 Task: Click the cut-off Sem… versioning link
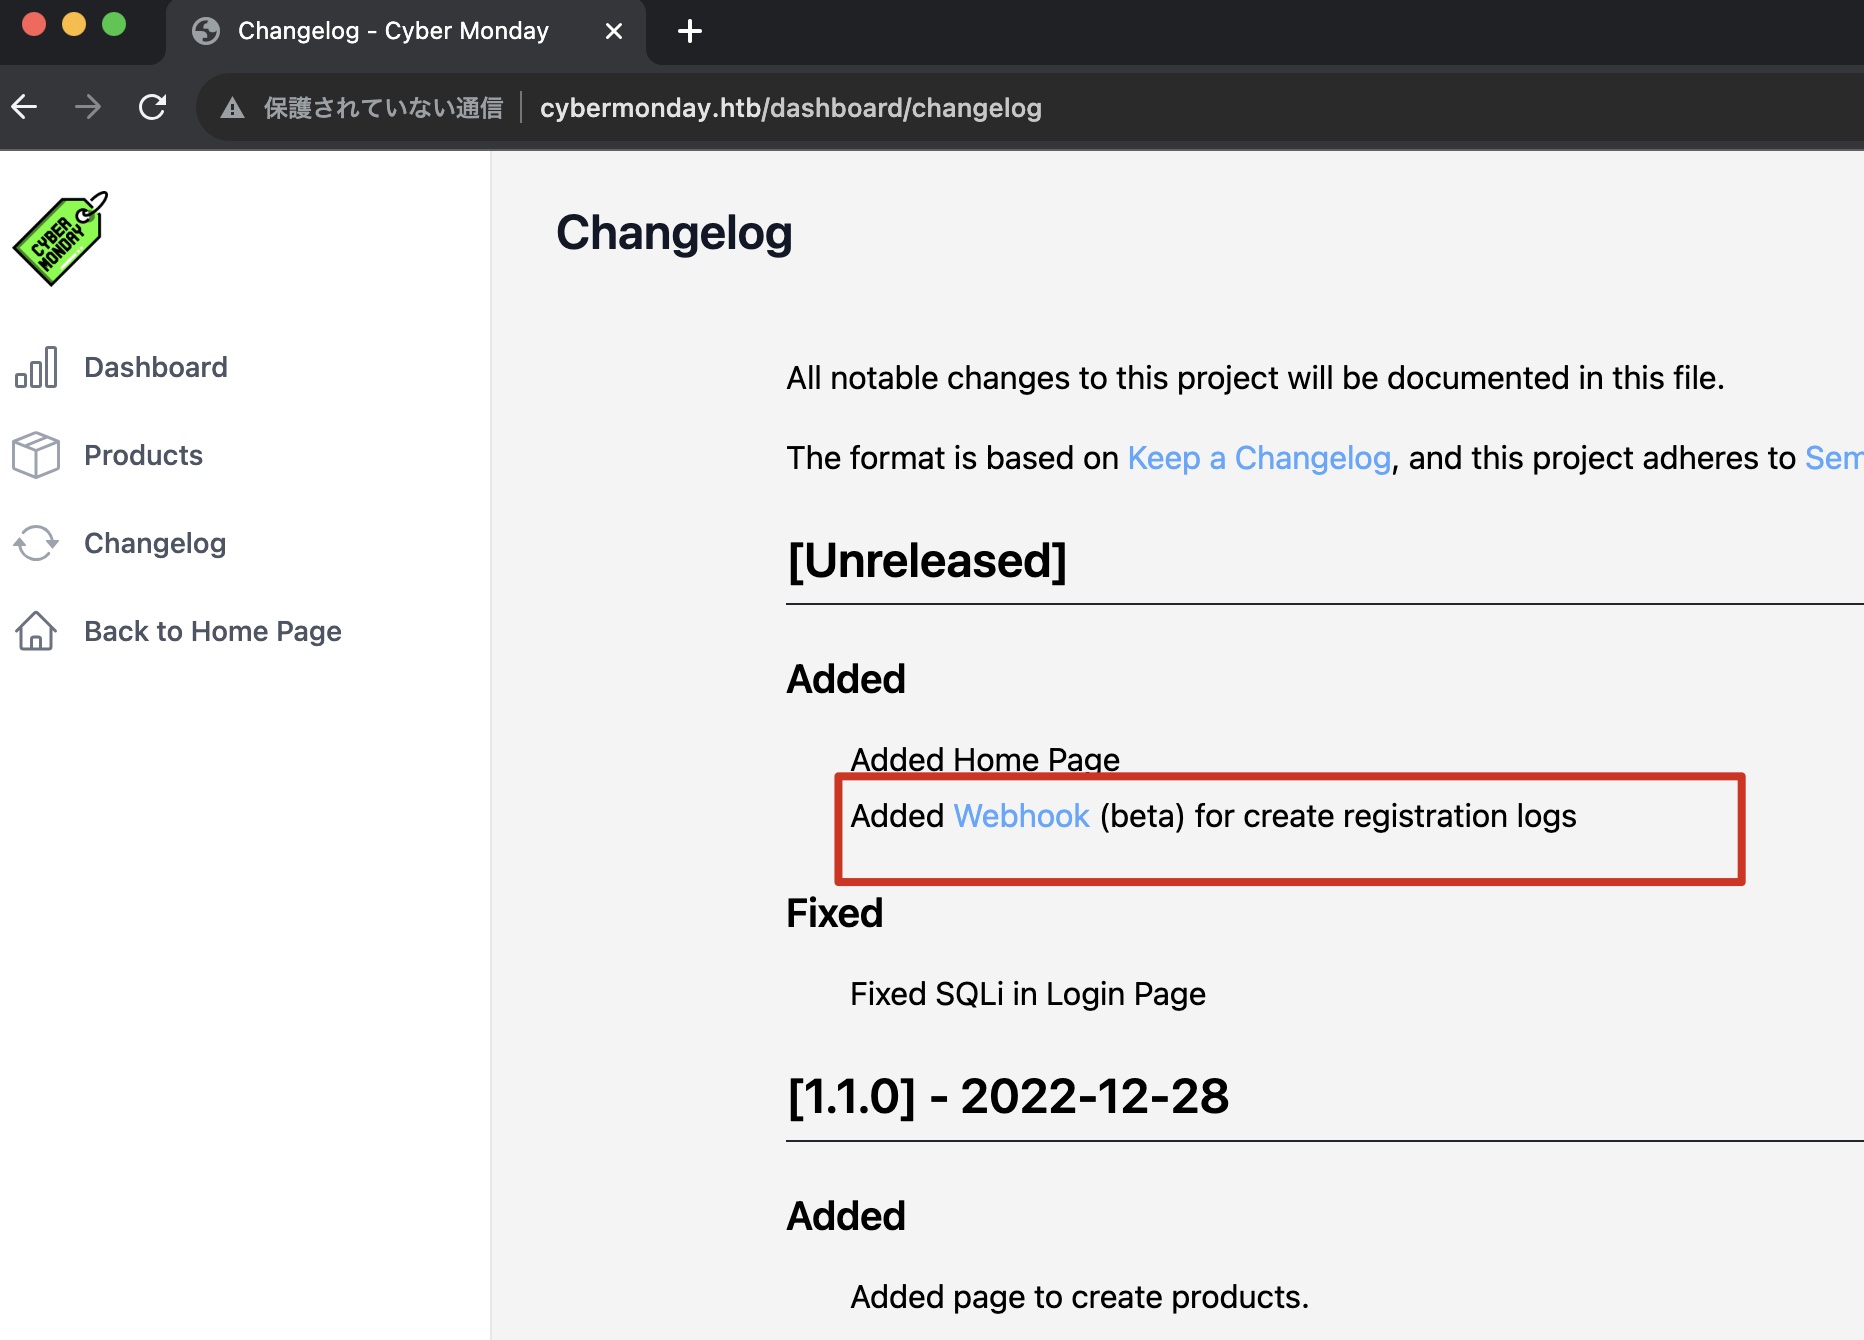1834,458
